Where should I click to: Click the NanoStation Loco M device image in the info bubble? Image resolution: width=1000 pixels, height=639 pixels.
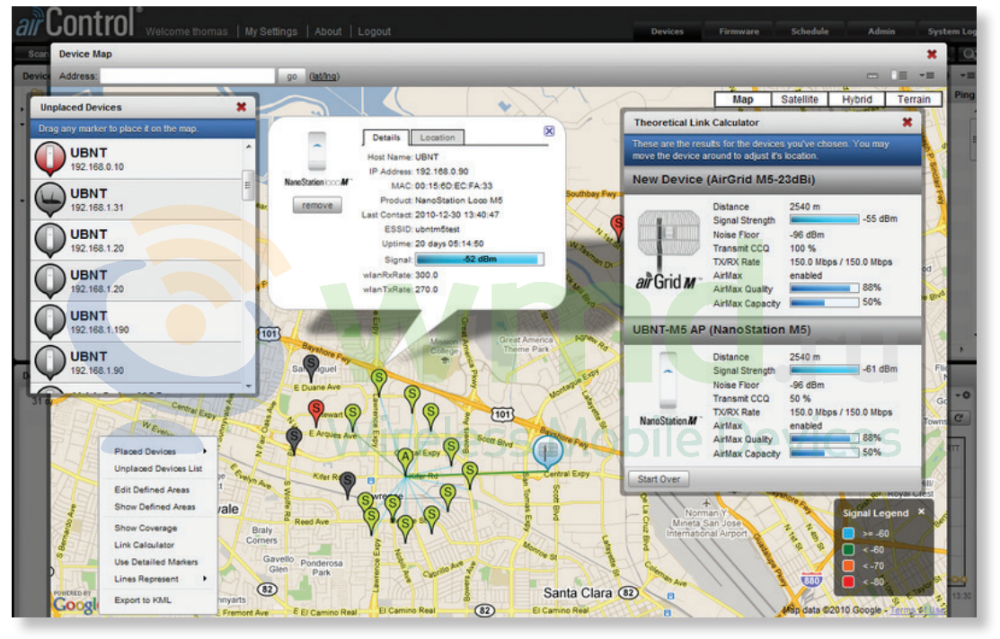point(317,151)
